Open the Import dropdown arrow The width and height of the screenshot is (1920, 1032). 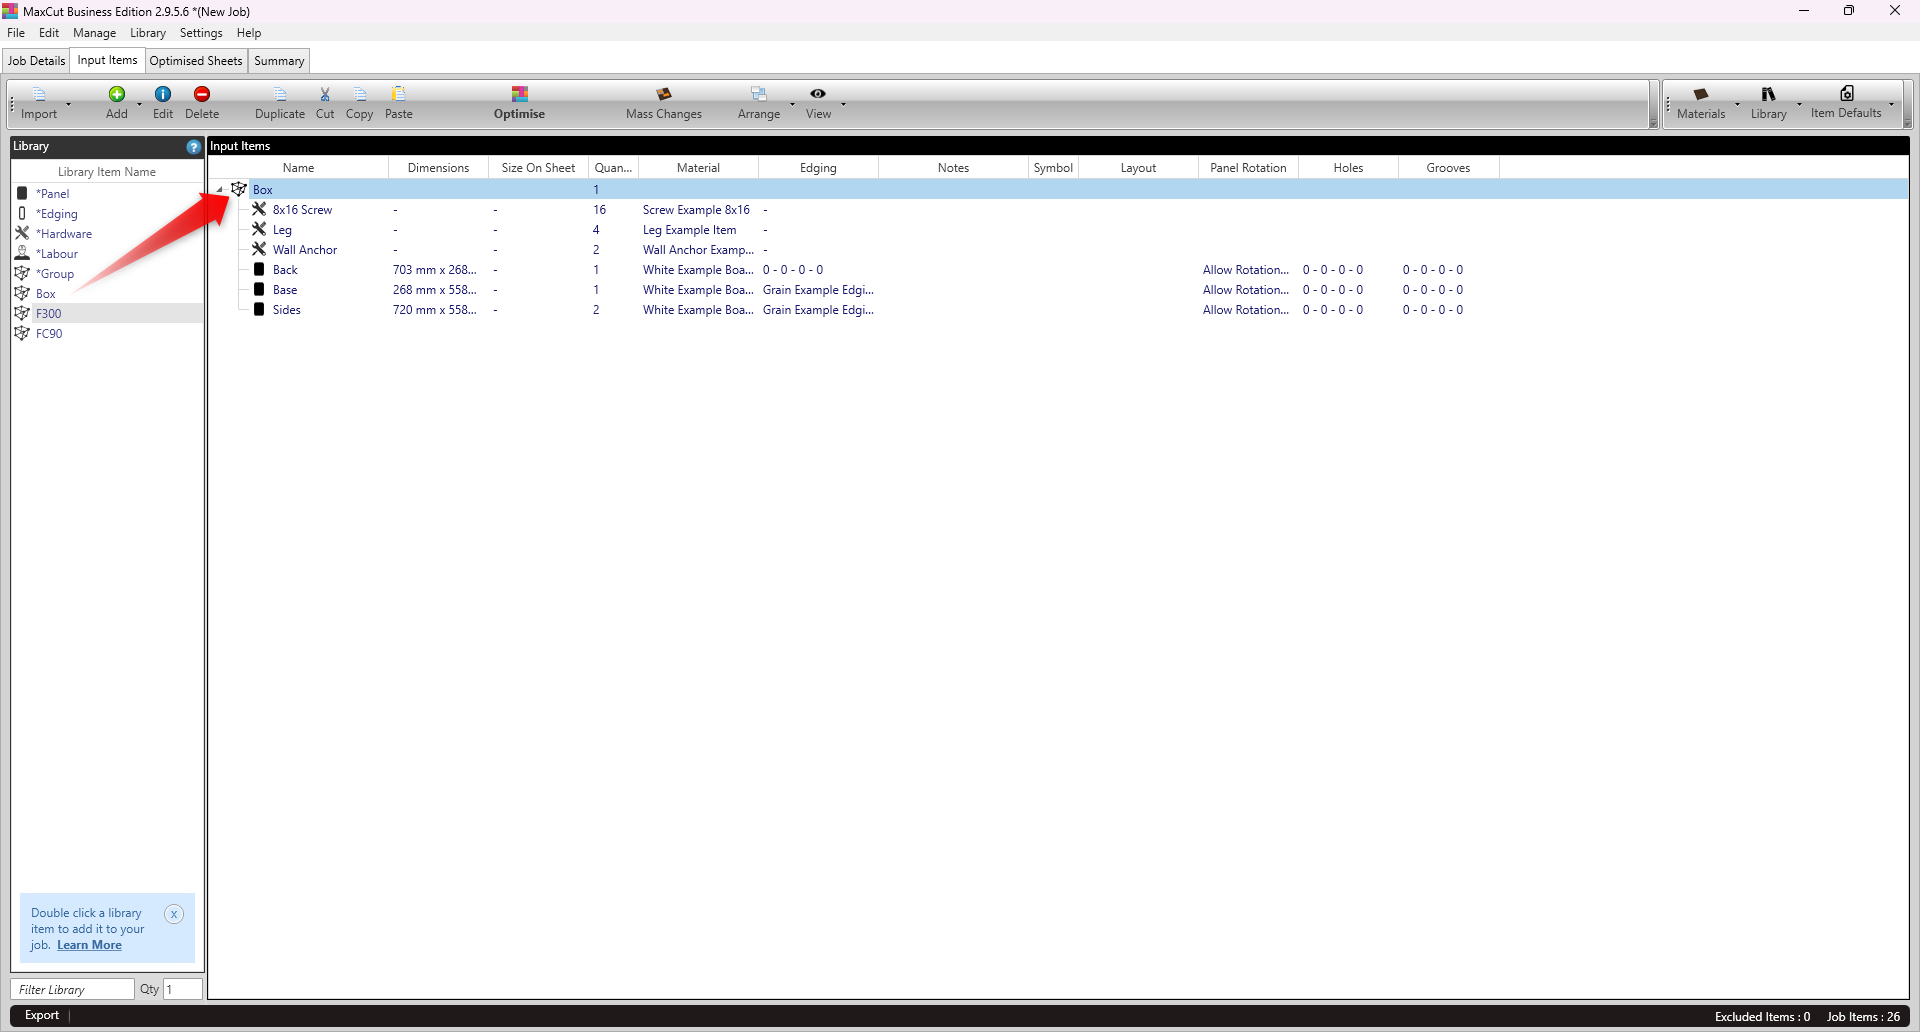coord(69,104)
